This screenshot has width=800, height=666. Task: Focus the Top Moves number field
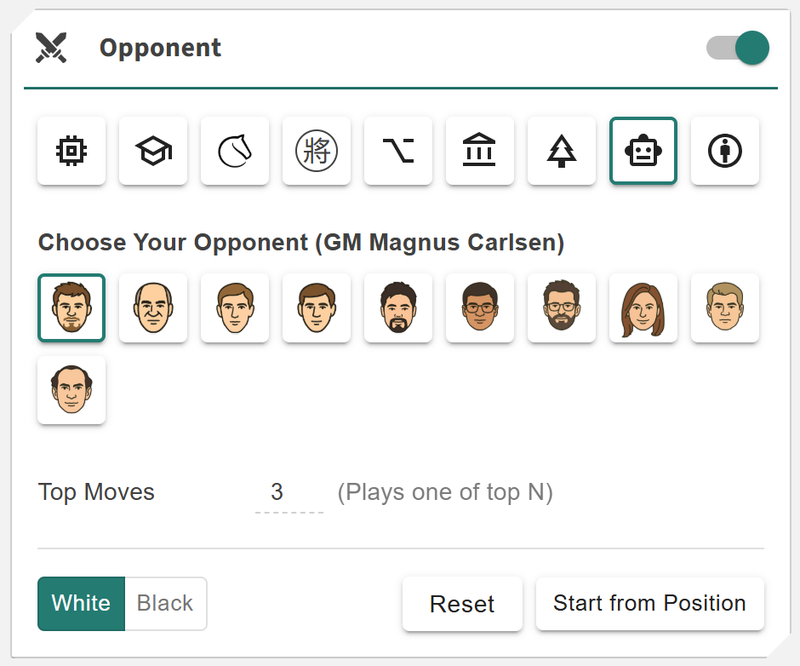(288, 492)
